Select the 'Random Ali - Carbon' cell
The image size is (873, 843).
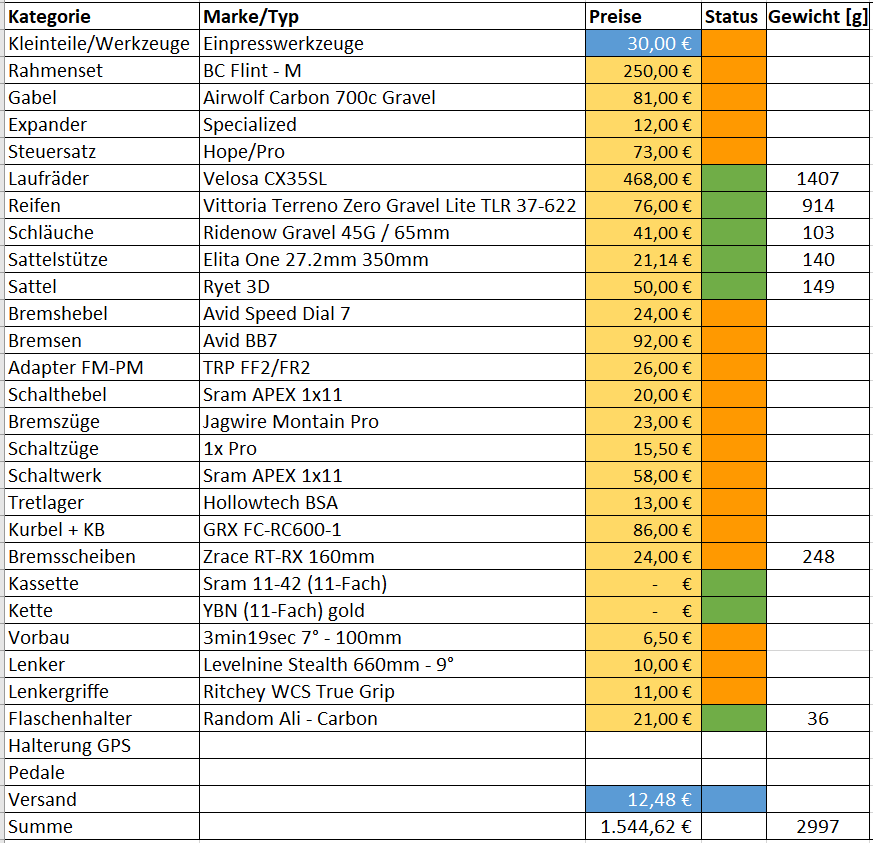pos(392,718)
